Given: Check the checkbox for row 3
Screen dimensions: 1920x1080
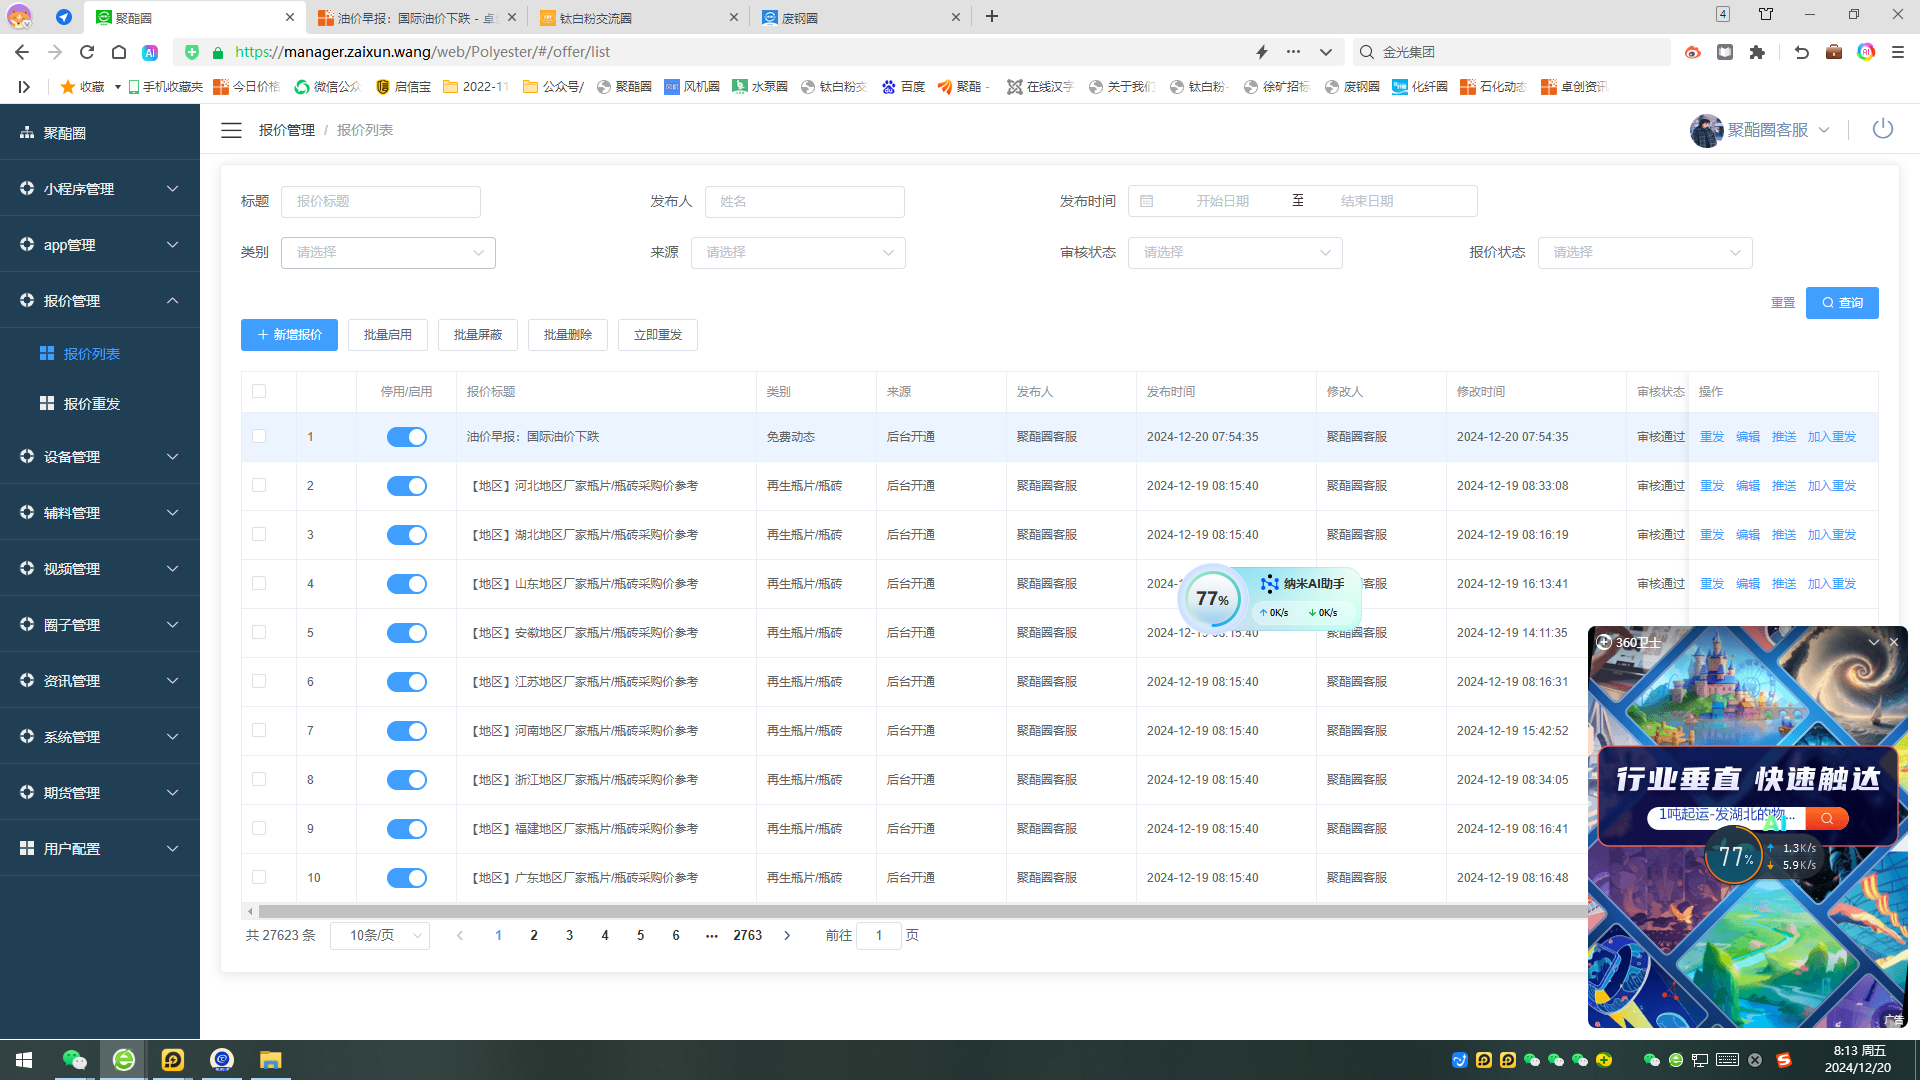Looking at the screenshot, I should tap(259, 534).
